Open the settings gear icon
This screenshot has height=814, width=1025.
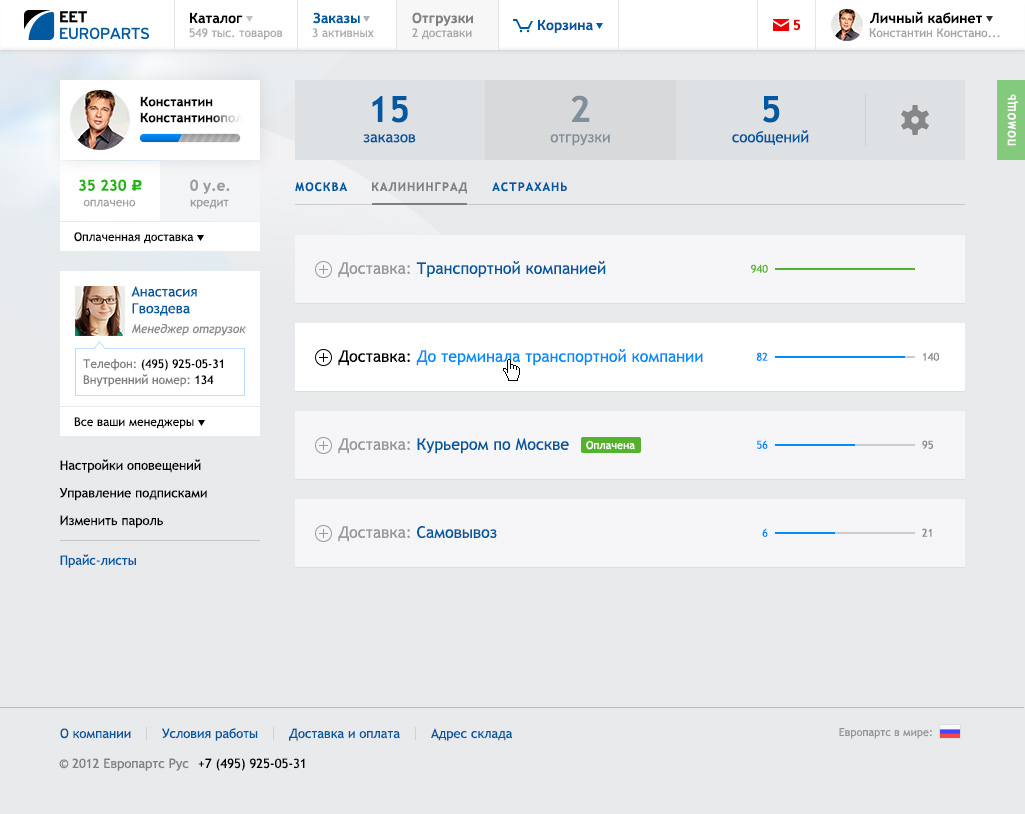914,120
